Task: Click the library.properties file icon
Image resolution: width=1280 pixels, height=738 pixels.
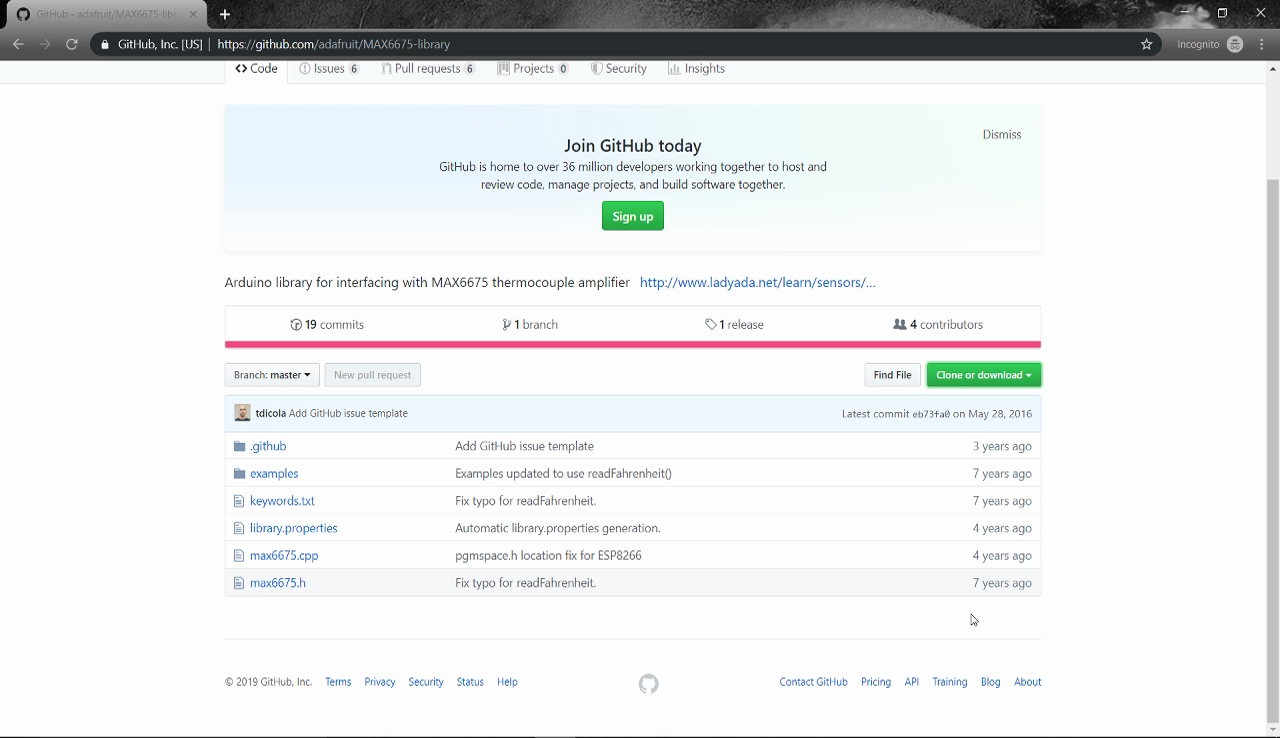Action: (x=239, y=528)
